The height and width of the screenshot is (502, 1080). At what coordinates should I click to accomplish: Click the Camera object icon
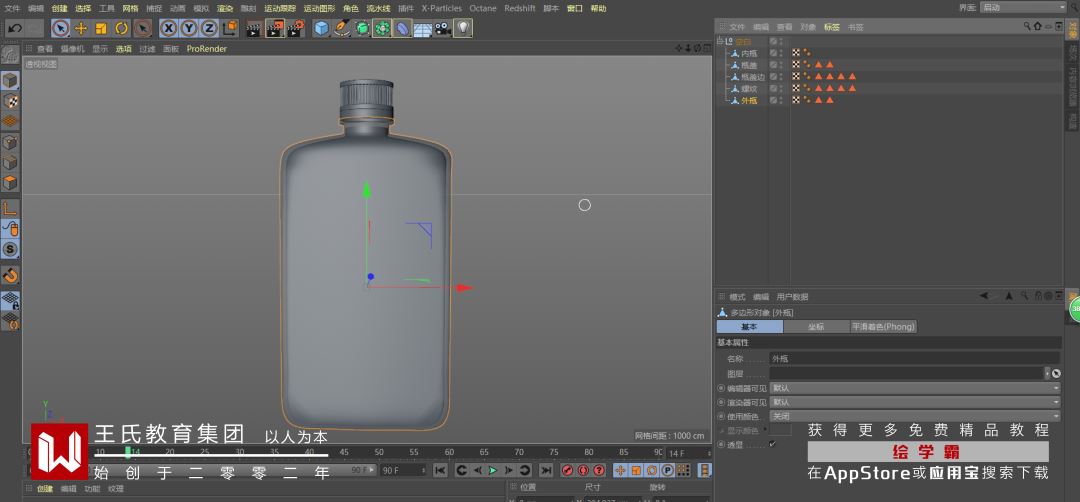(x=442, y=28)
